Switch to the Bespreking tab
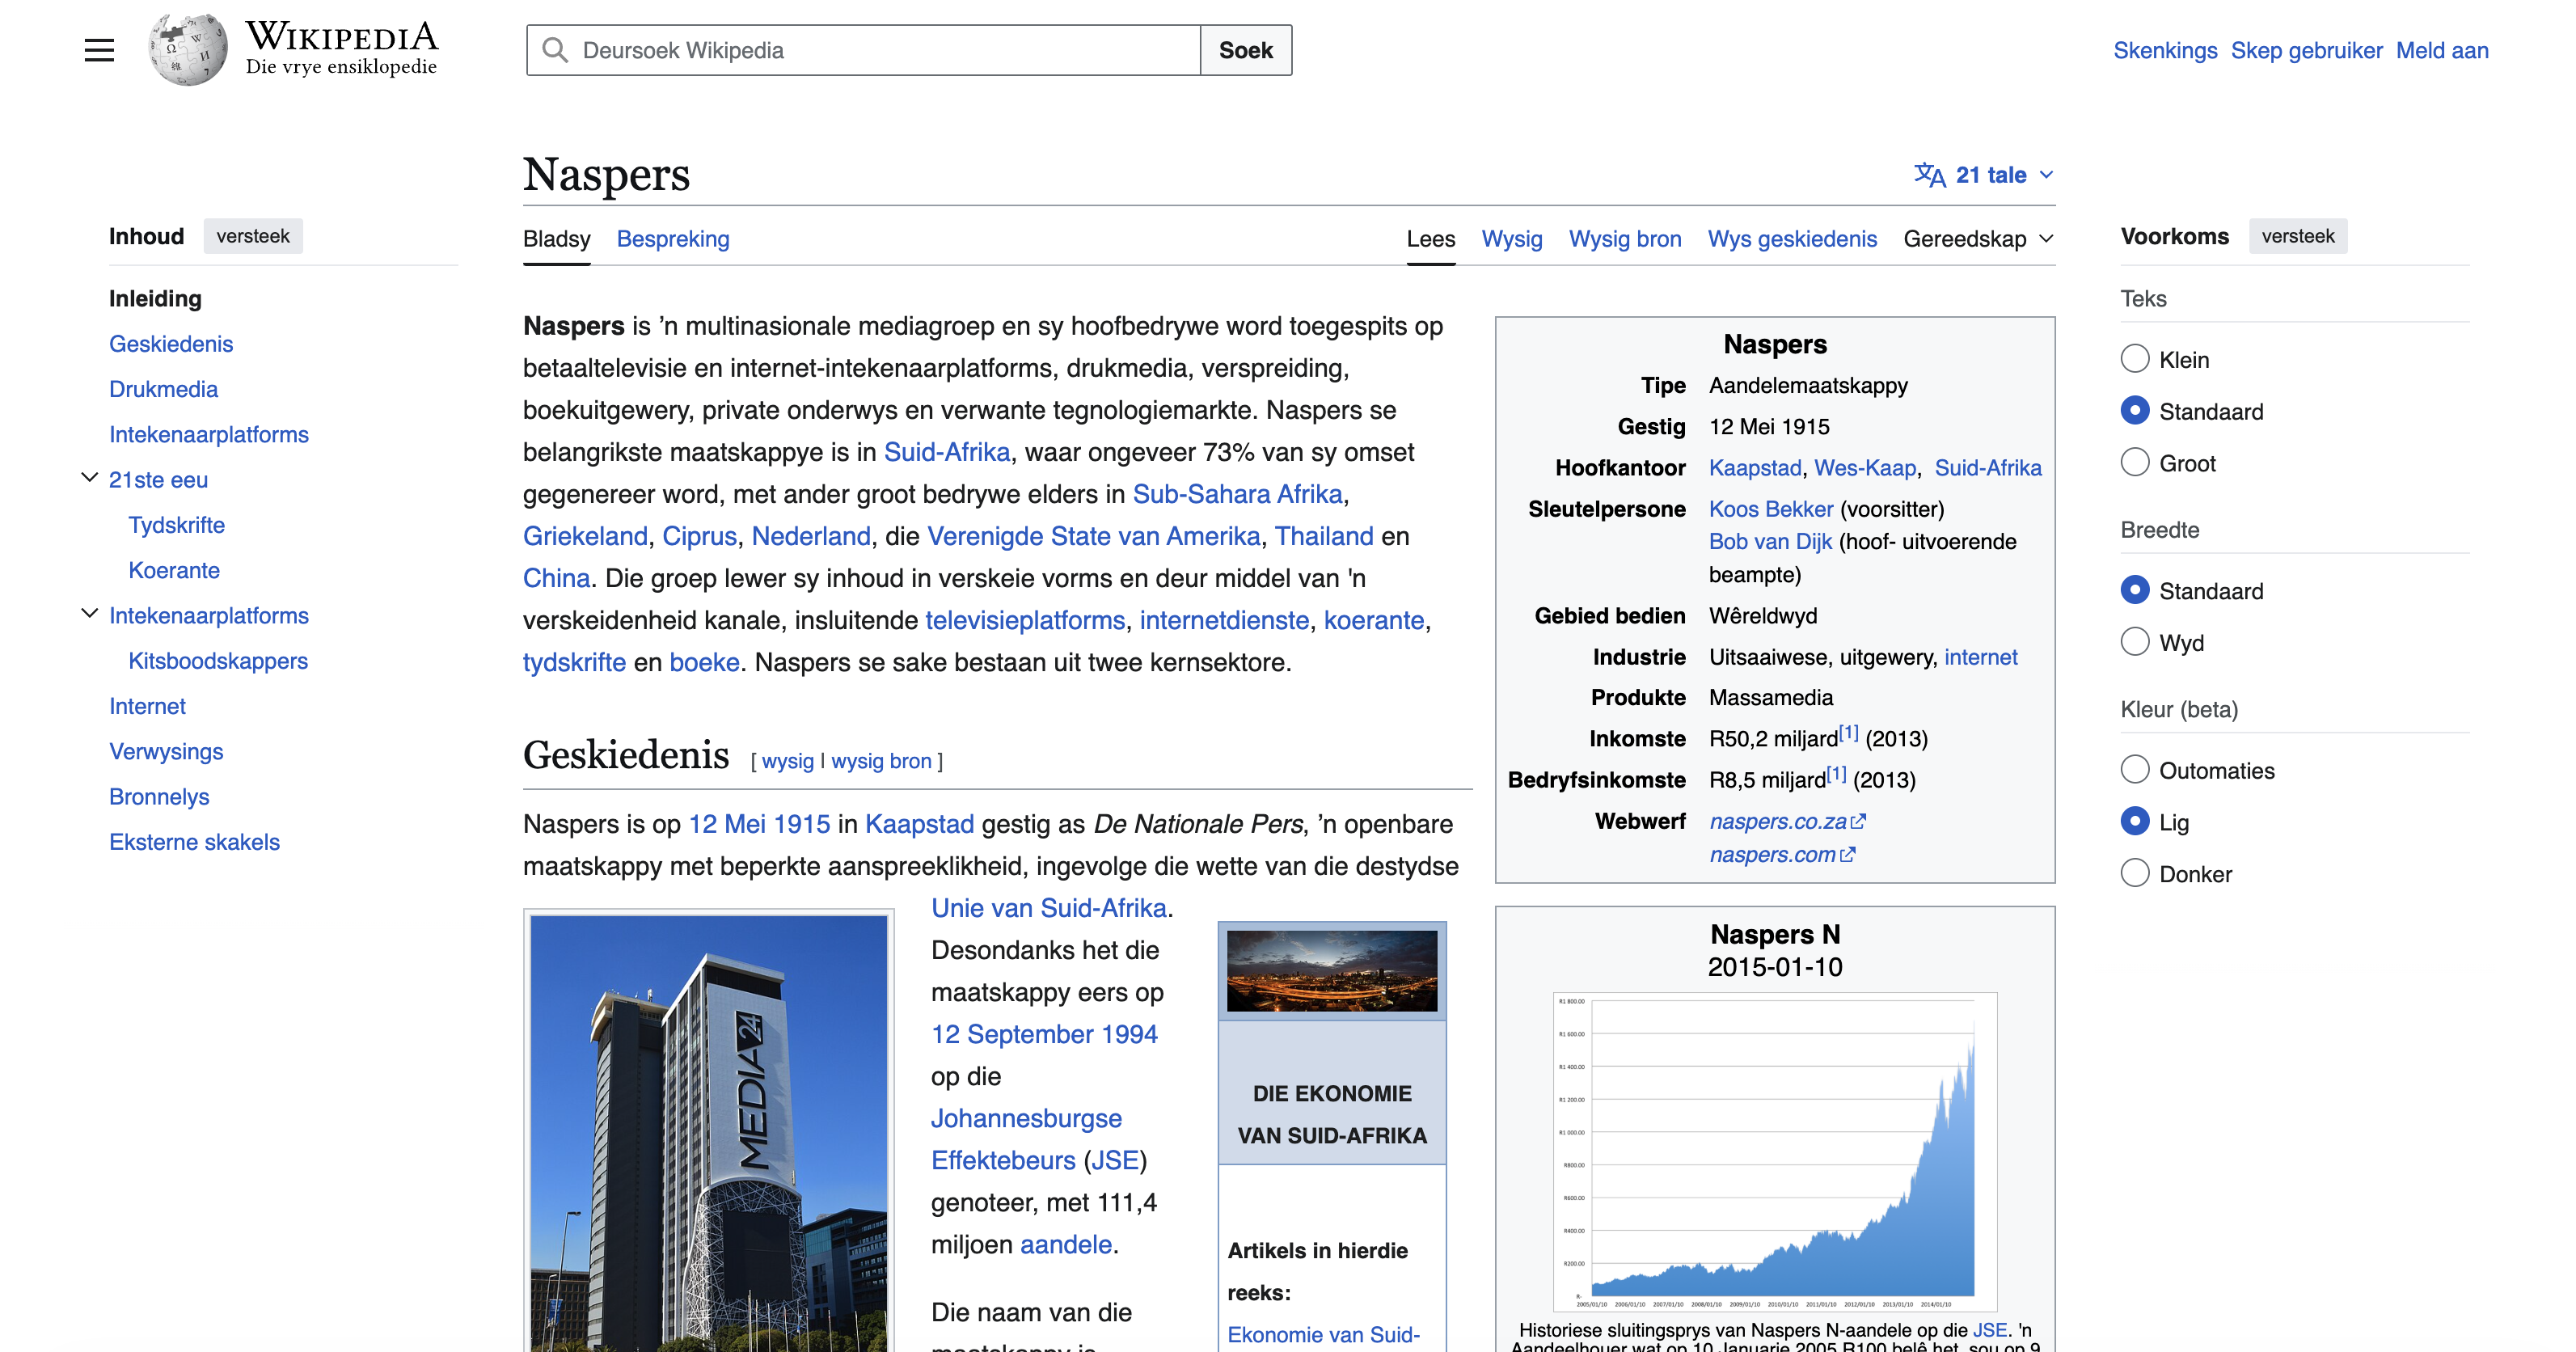Viewport: 2576px width, 1352px height. (x=673, y=239)
